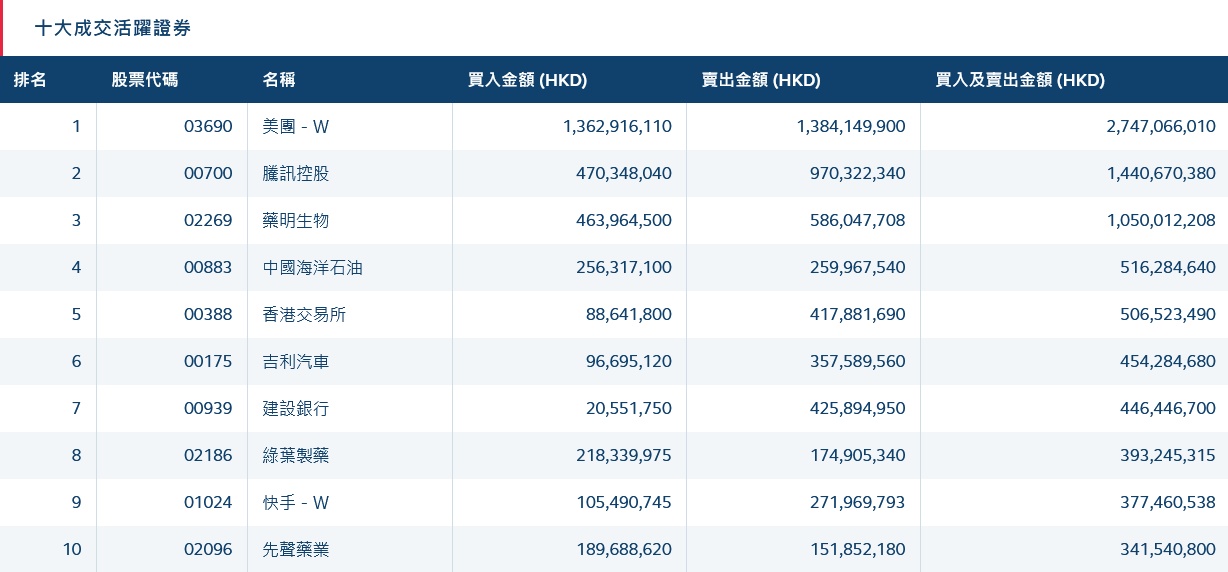Select the 十大成交活躍證券 section title
This screenshot has height=572, width=1228.
[113, 29]
